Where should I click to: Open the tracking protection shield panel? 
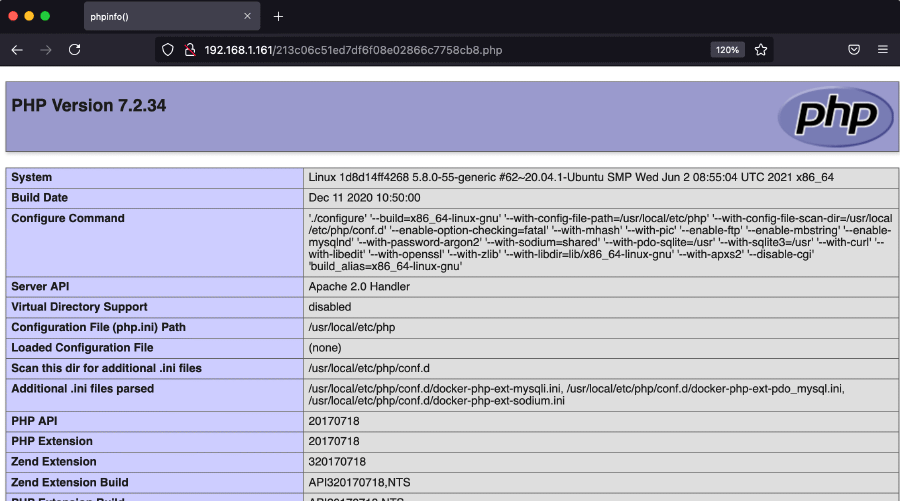click(168, 49)
